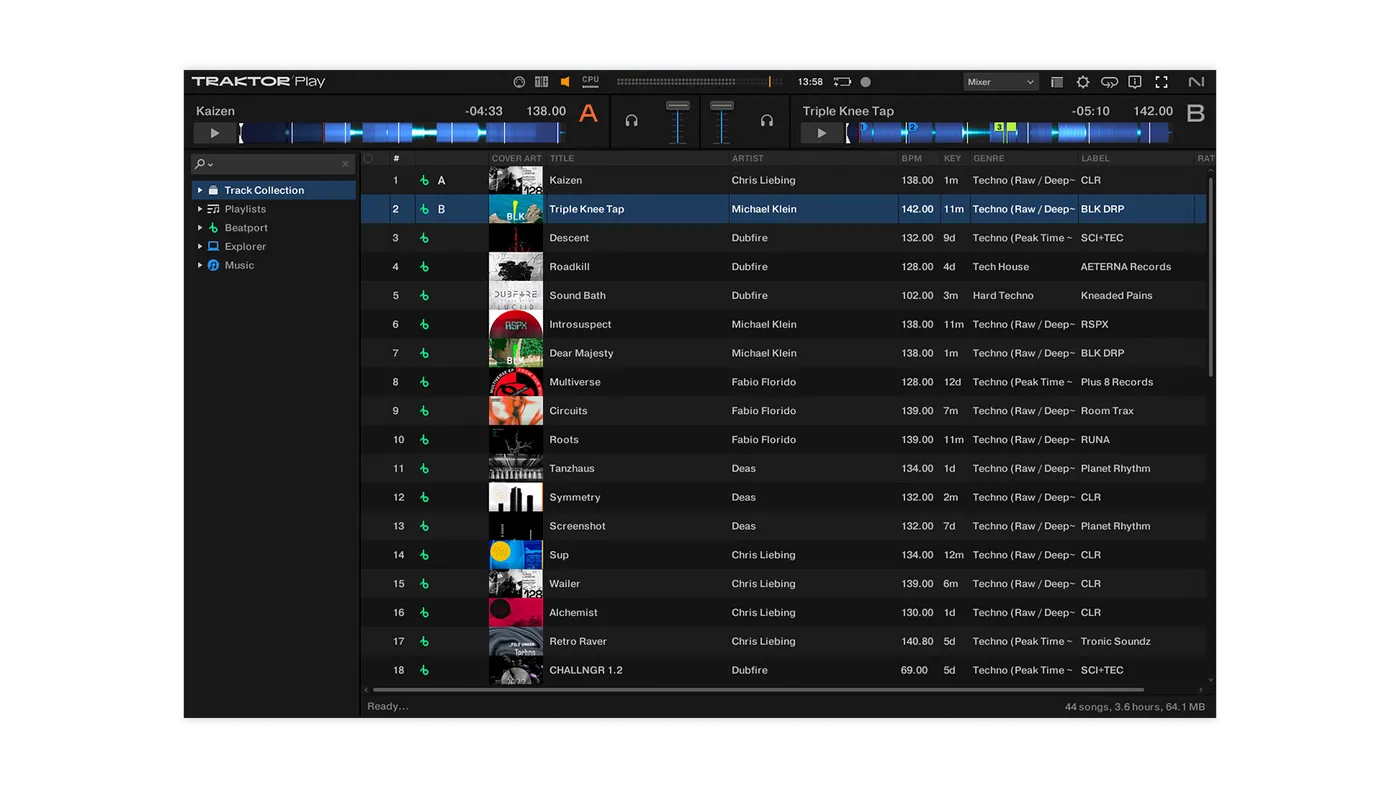Screen dimensions: 1400x788
Task: Toggle the browser-only view icon
Action: (1057, 82)
